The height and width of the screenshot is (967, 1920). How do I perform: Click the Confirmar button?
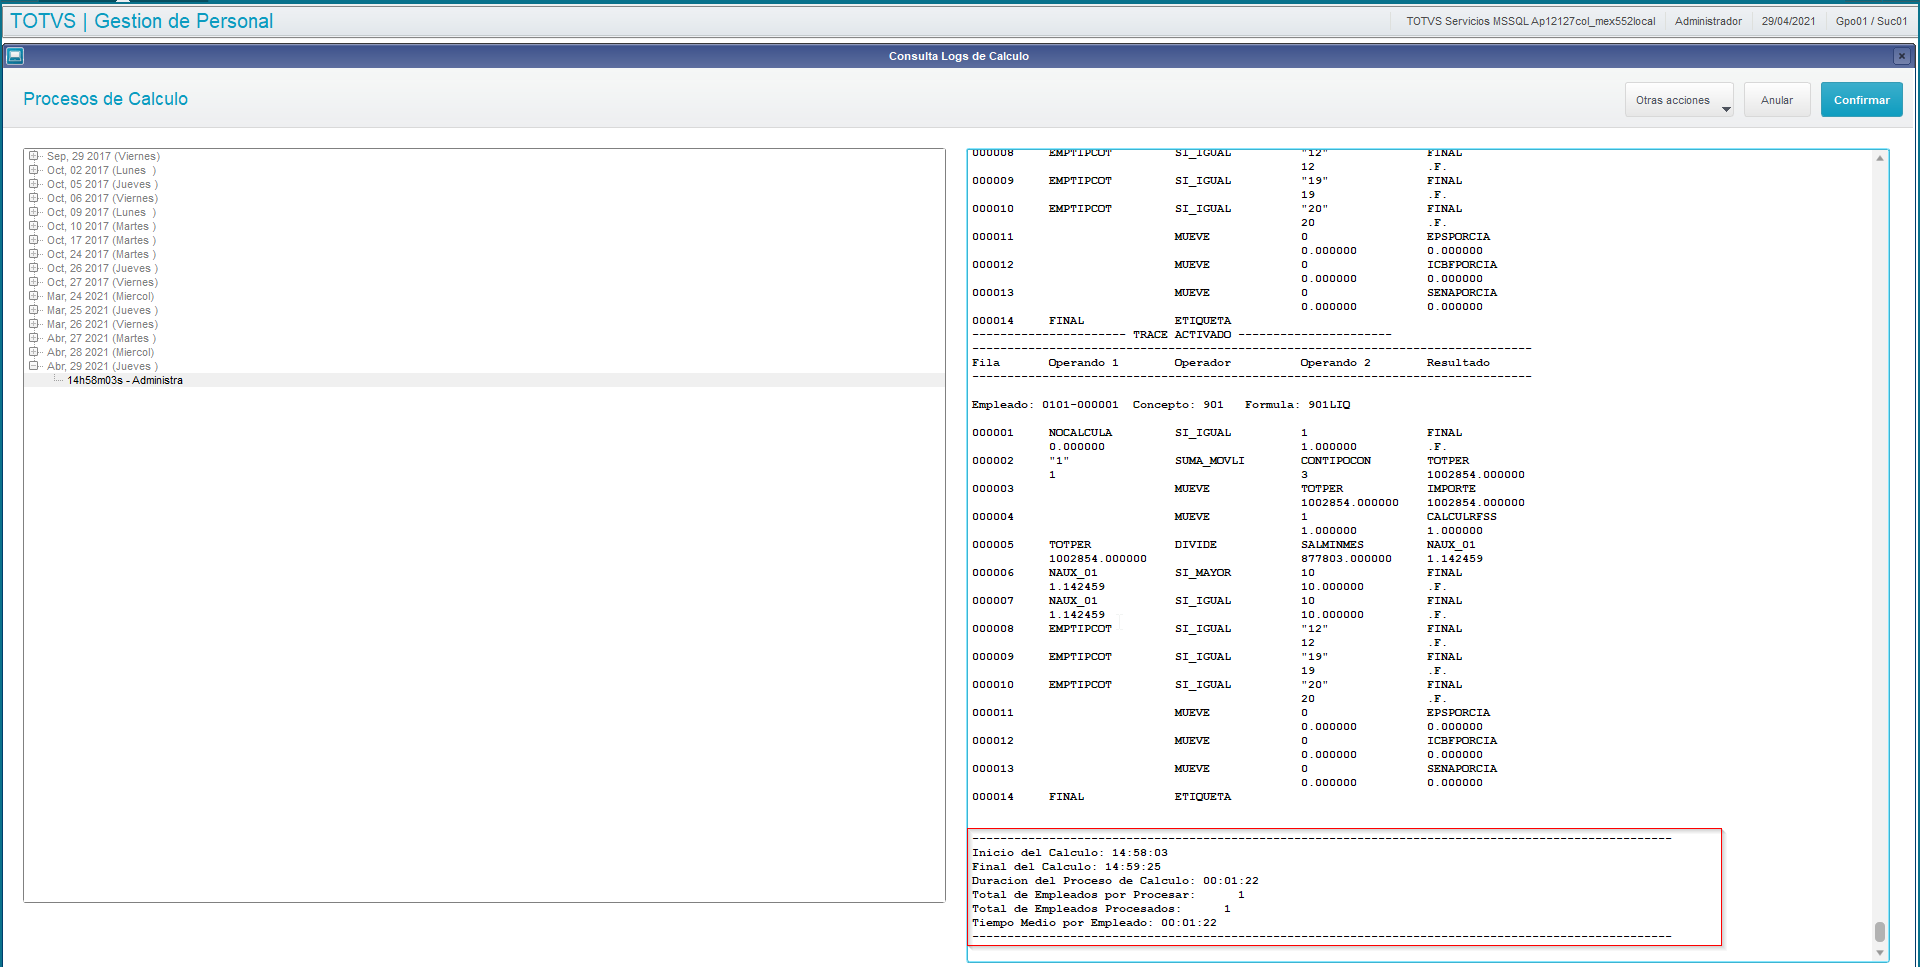[x=1861, y=100]
